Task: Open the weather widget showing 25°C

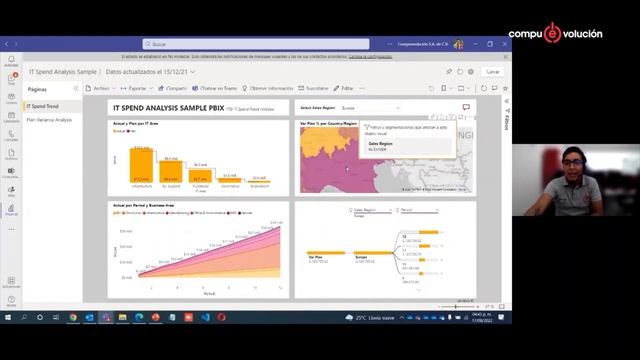Action: pos(370,318)
